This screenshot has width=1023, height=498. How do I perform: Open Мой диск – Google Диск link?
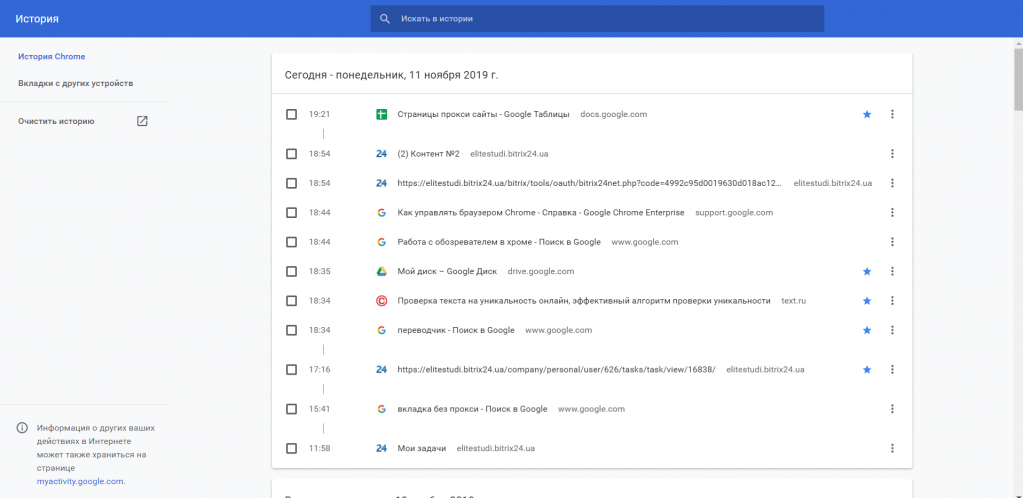point(447,272)
